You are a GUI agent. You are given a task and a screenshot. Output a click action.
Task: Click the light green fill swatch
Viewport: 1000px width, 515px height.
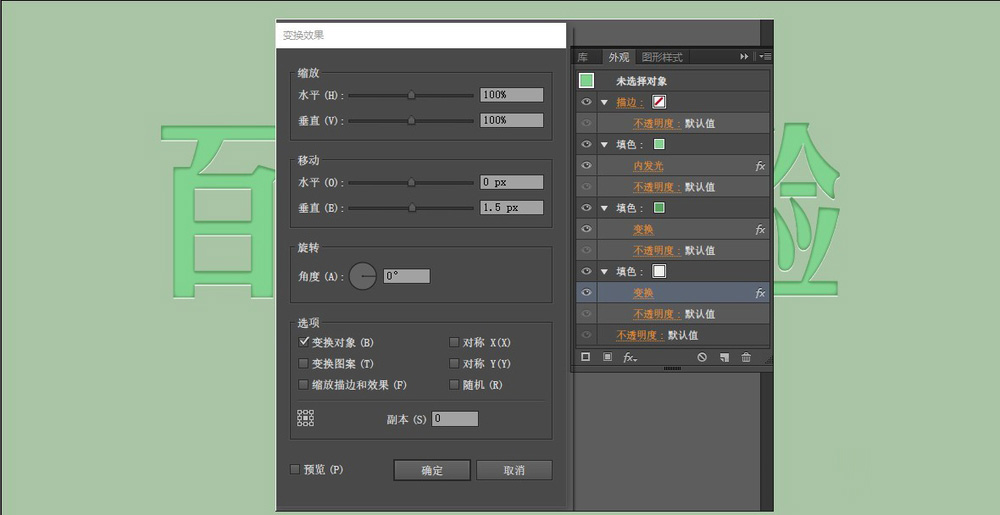[659, 145]
